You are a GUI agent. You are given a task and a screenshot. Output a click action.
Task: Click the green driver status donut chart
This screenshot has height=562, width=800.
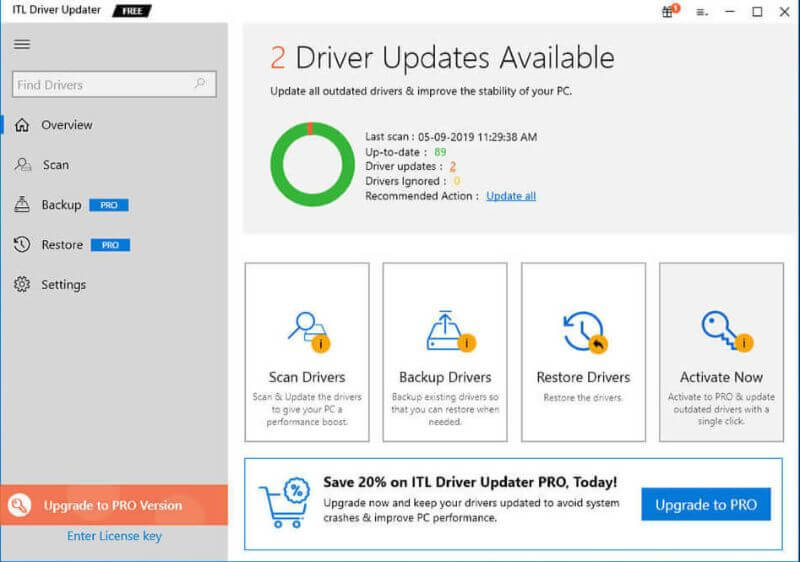point(312,164)
